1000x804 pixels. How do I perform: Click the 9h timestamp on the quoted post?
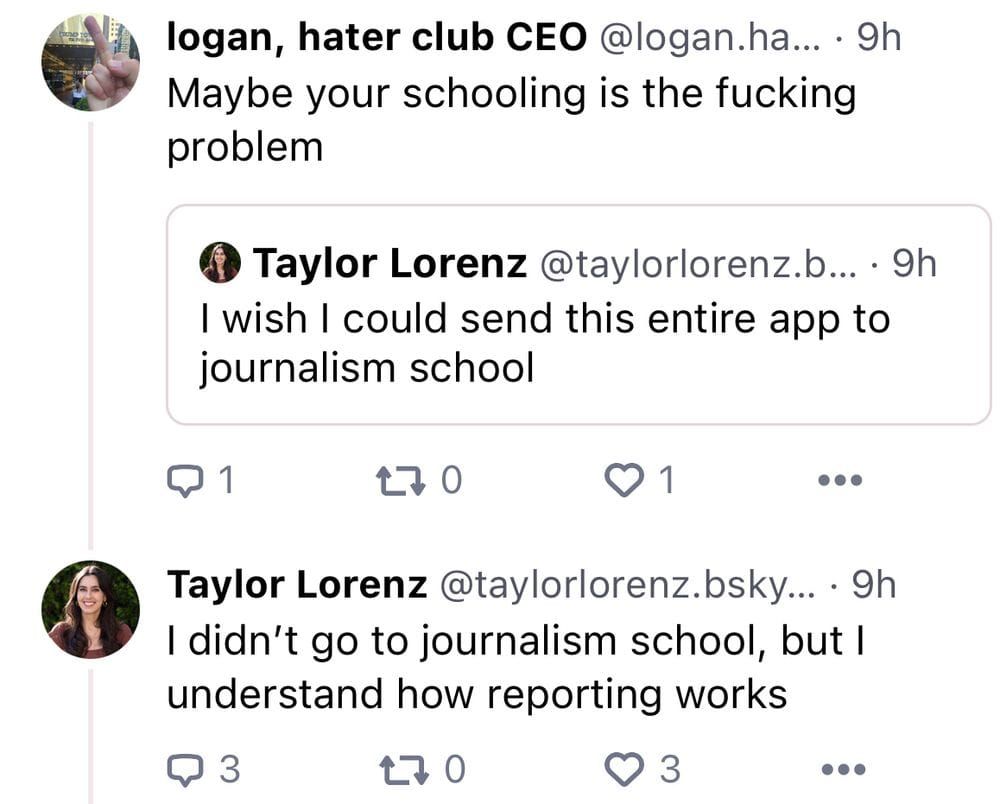(x=913, y=262)
